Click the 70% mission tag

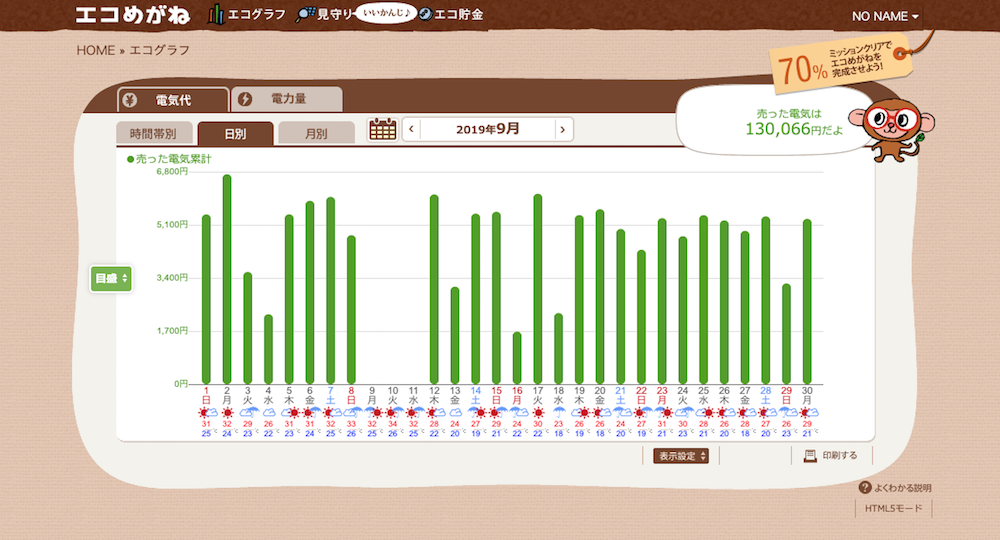(x=841, y=65)
